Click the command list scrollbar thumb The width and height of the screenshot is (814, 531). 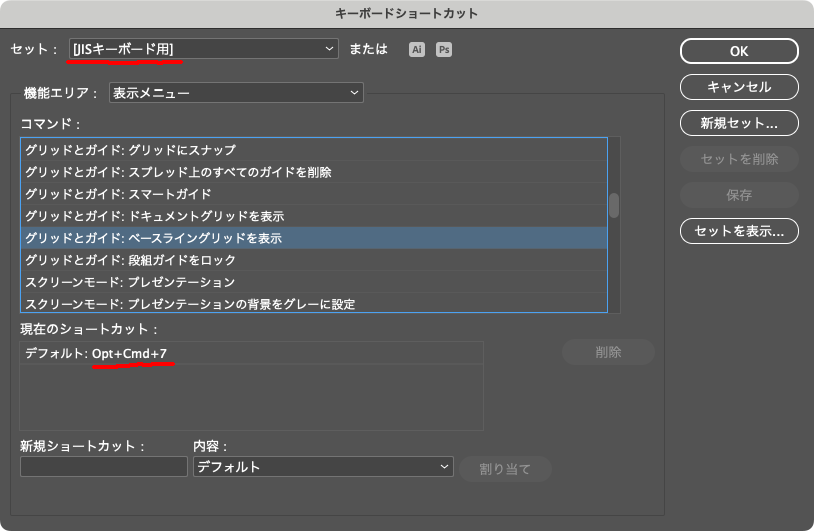614,205
